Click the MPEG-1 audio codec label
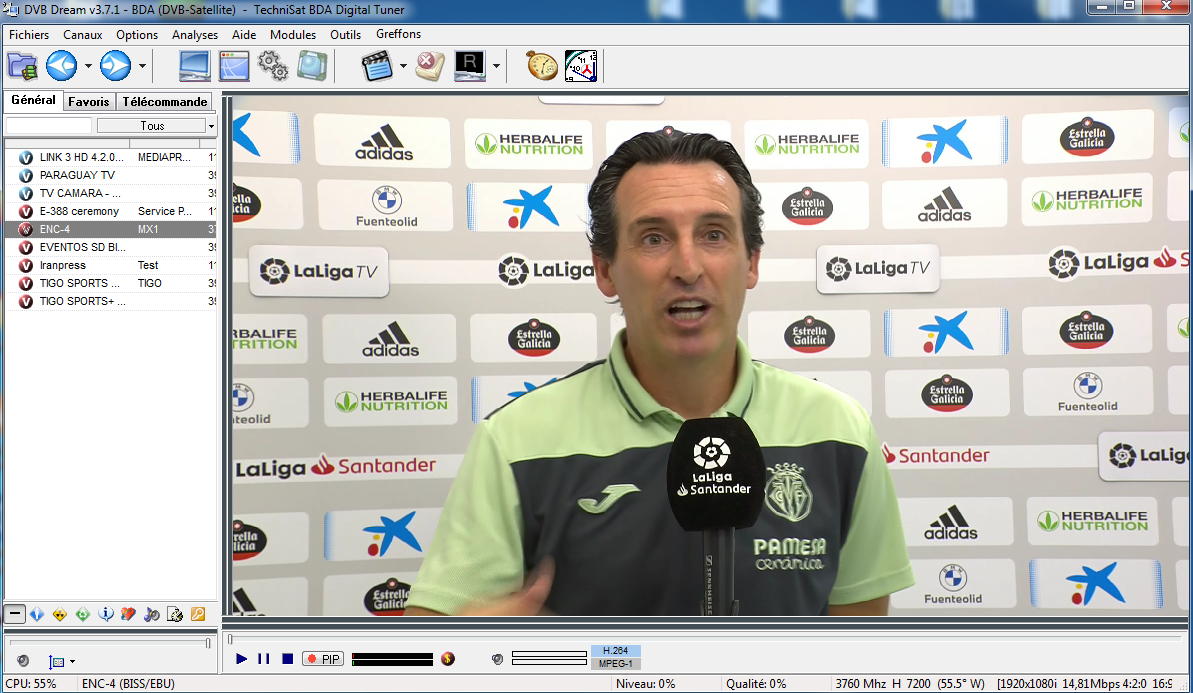Screen dimensions: 1193x693 point(616,663)
